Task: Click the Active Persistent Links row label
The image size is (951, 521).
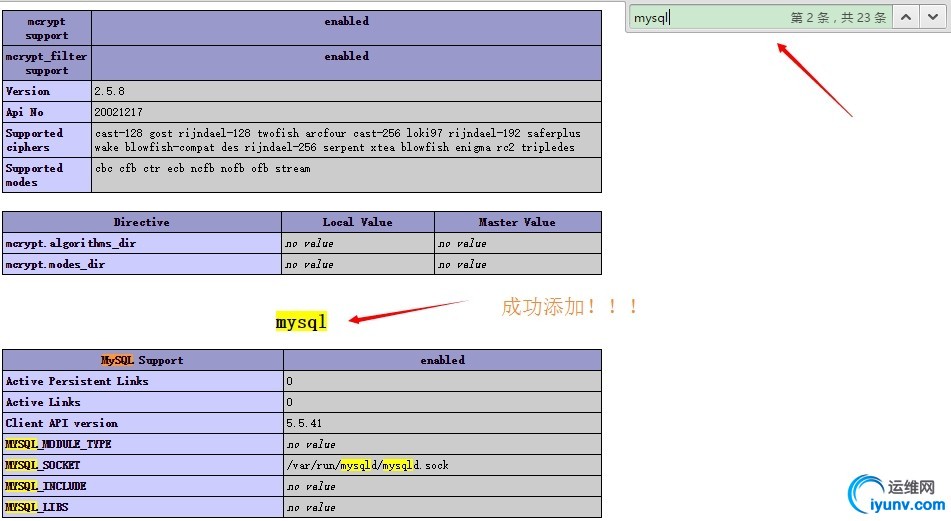Action: 77,381
